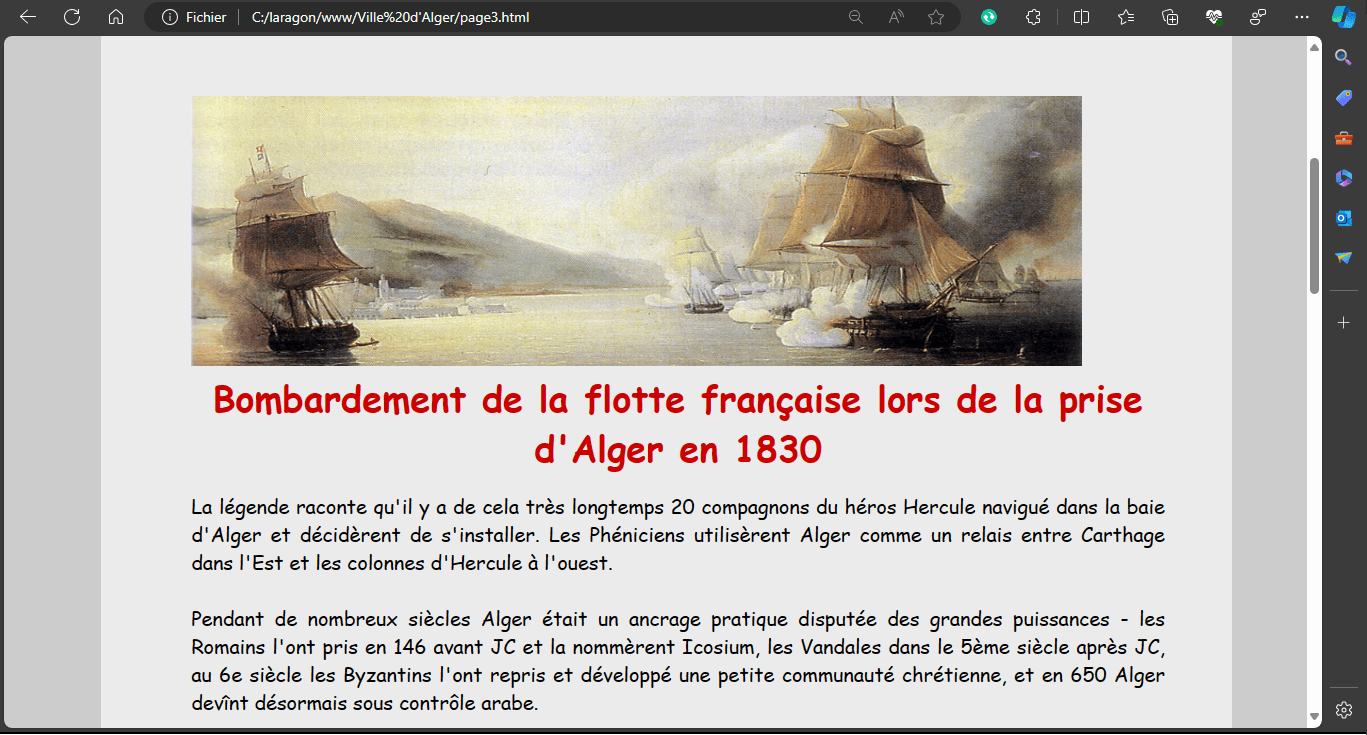Launch Copilot from the toolbar
Screen dimensions: 1367x735
pyautogui.click(x=1343, y=17)
